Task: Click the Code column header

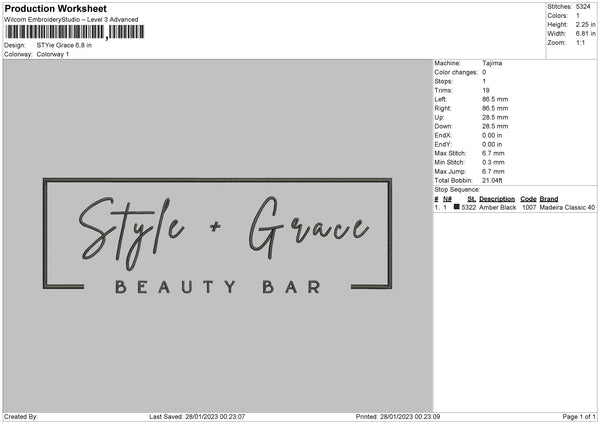Action: tap(529, 199)
